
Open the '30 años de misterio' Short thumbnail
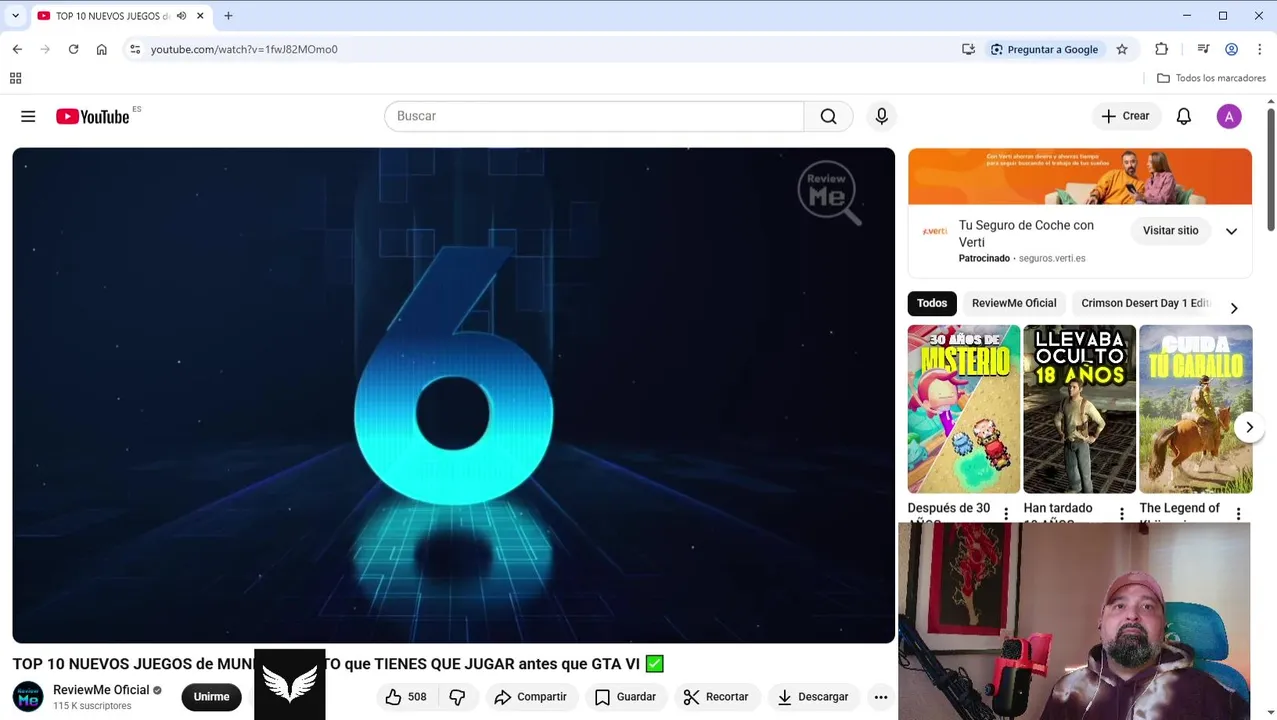(x=964, y=409)
